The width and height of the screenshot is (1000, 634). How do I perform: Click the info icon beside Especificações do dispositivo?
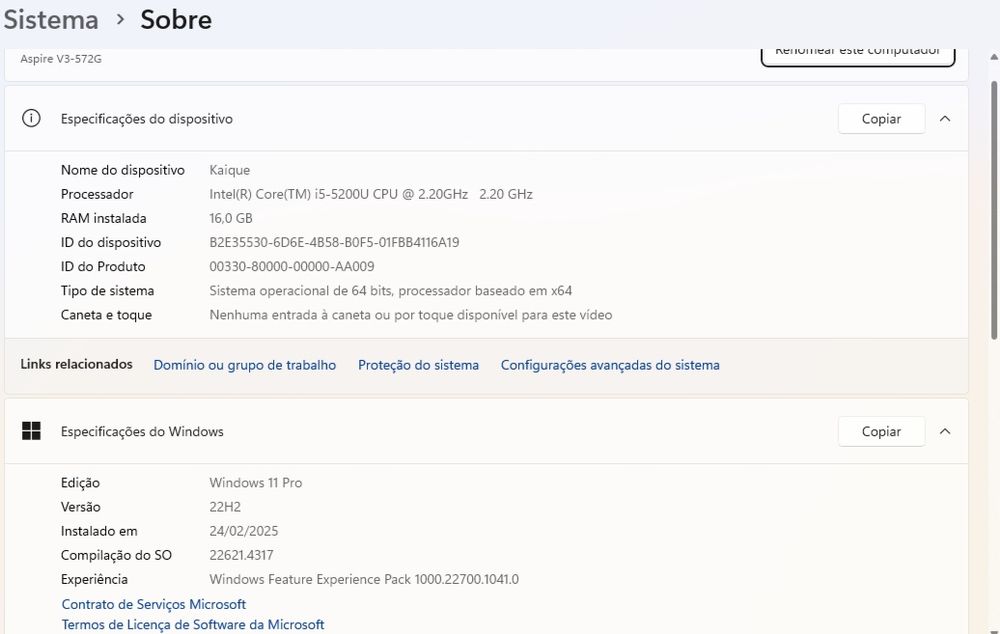click(31, 118)
